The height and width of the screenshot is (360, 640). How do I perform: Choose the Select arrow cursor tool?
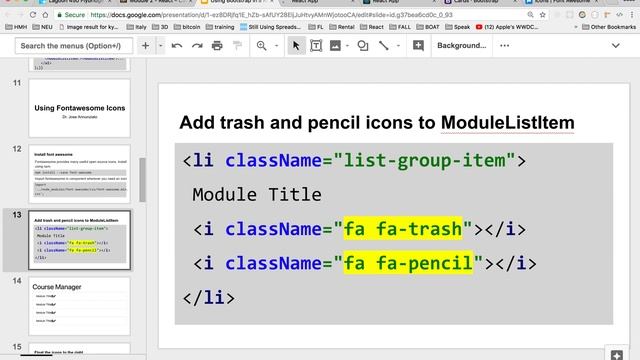(x=296, y=46)
